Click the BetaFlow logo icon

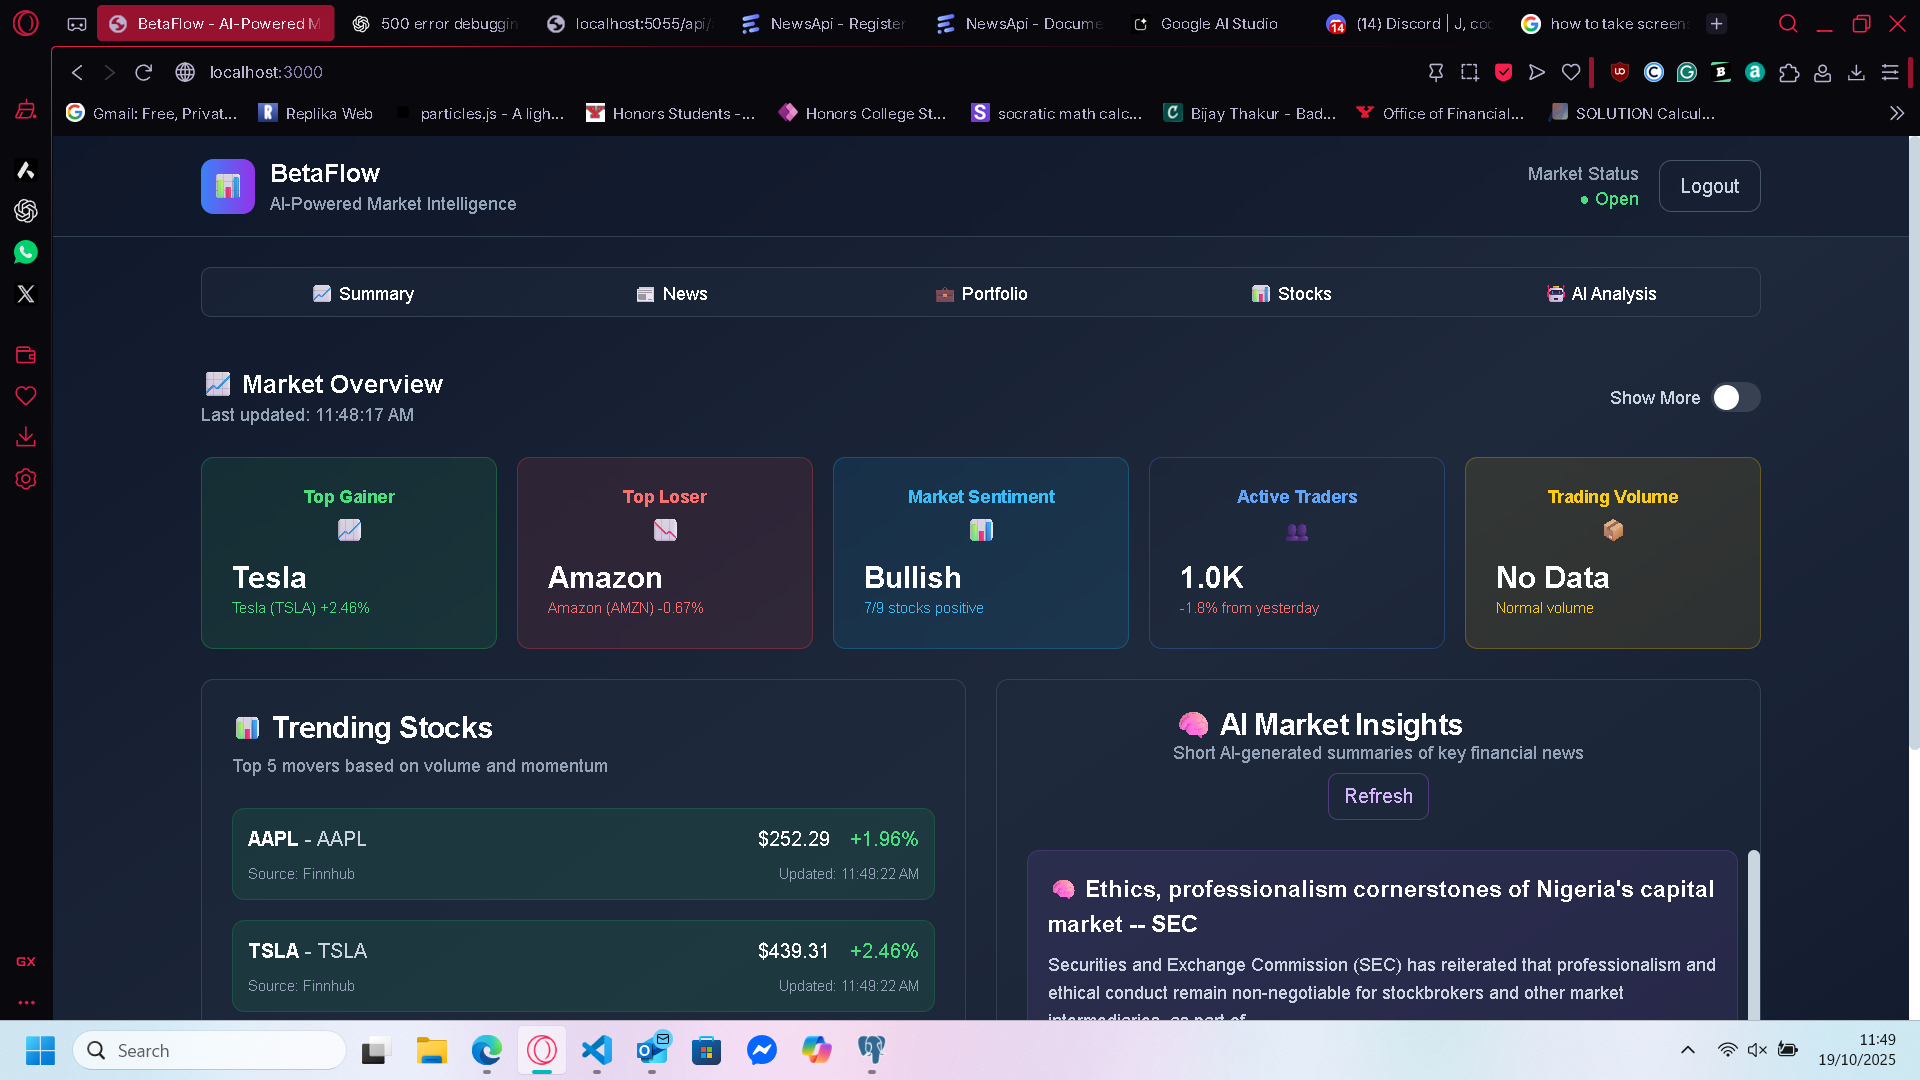(x=228, y=187)
